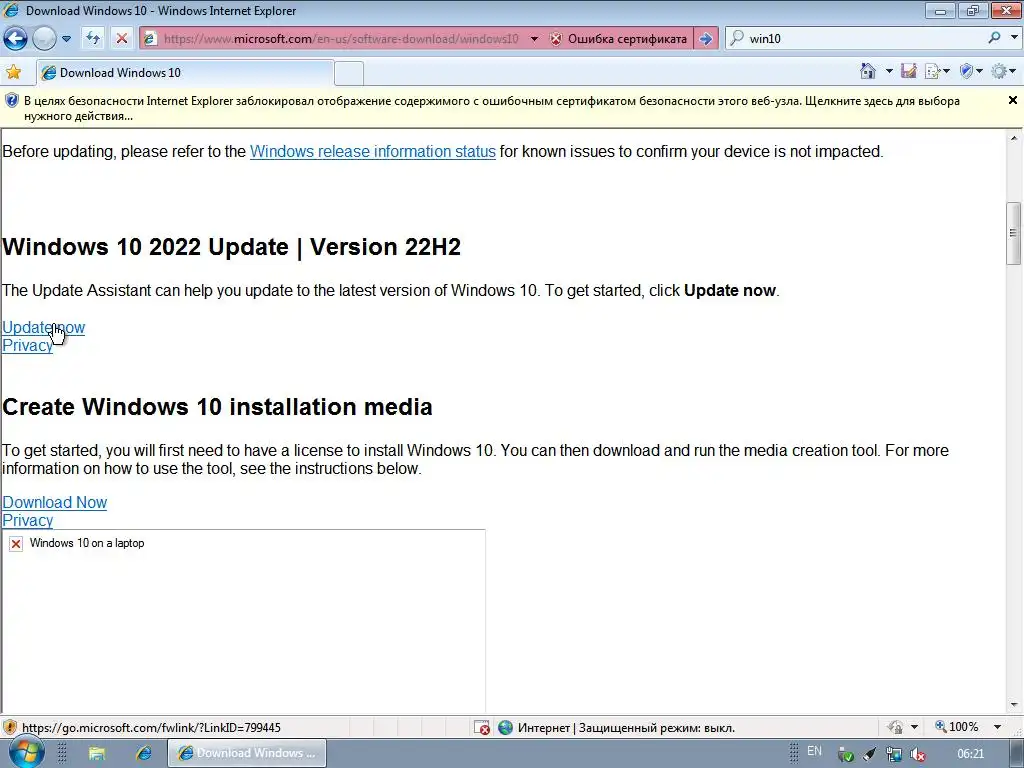Image resolution: width=1024 pixels, height=768 pixels.
Task: Click the magnifier search button
Action: click(995, 38)
